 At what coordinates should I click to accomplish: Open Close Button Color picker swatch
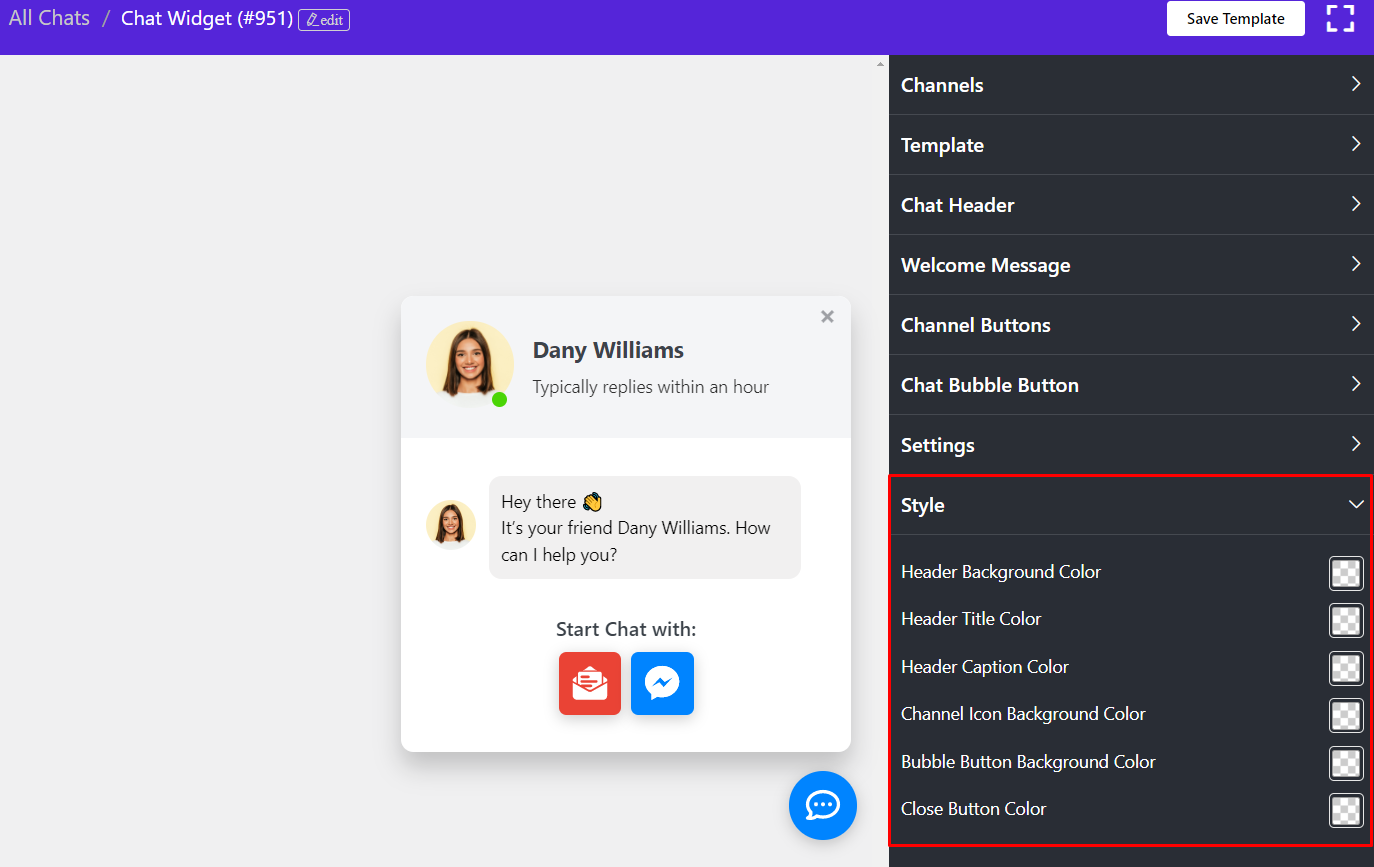[1346, 810]
